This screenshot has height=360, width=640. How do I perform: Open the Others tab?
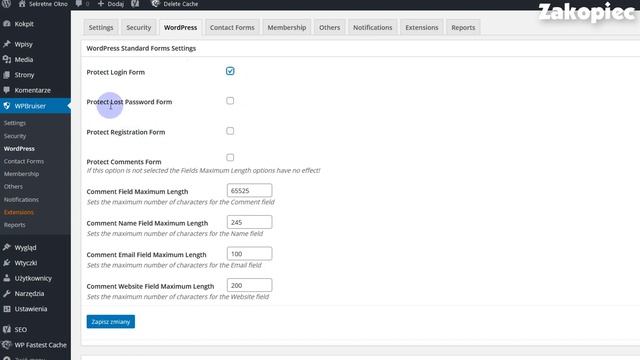pos(329,27)
